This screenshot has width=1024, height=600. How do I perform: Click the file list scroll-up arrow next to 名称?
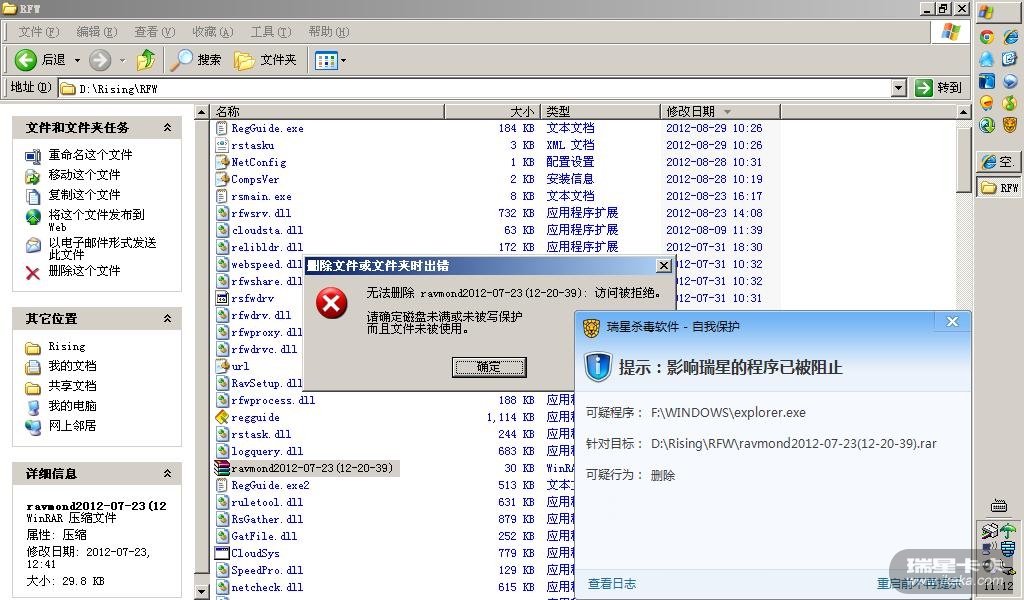202,112
